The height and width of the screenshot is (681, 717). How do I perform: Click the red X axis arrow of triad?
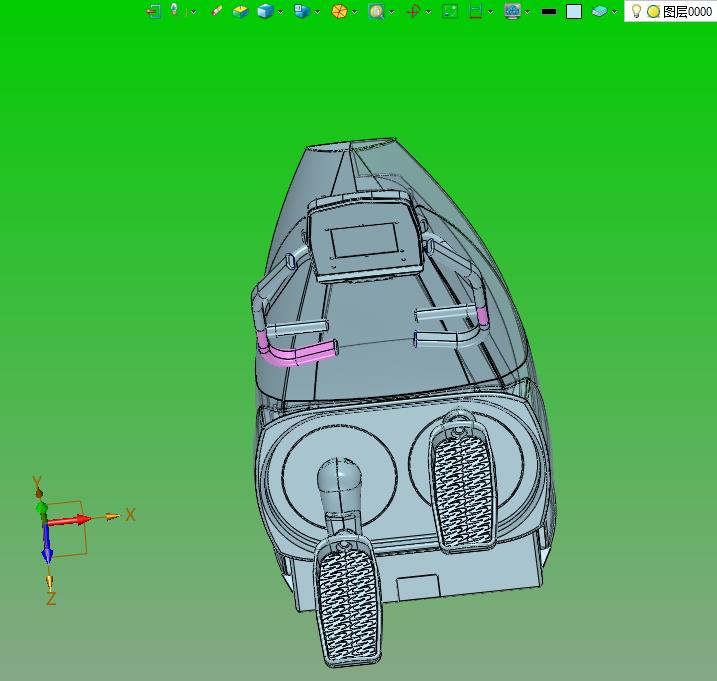click(x=70, y=520)
